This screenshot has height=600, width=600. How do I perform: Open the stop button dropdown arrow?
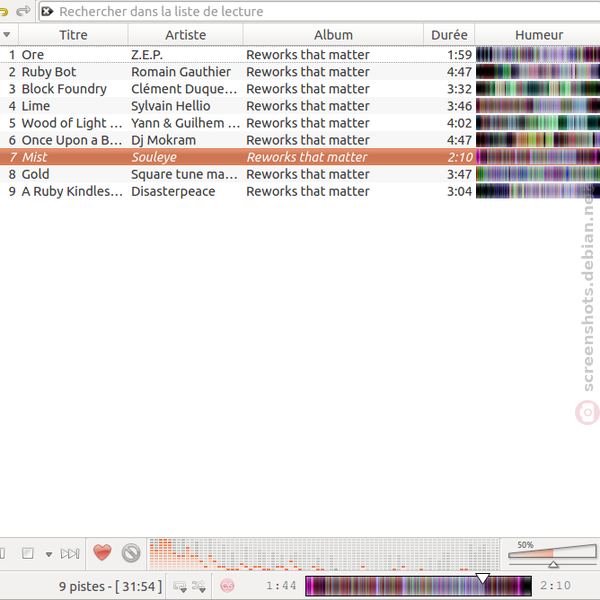click(49, 554)
